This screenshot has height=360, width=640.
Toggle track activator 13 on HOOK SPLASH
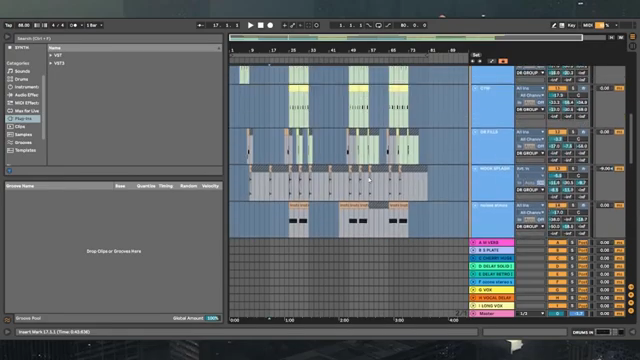tap(557, 168)
